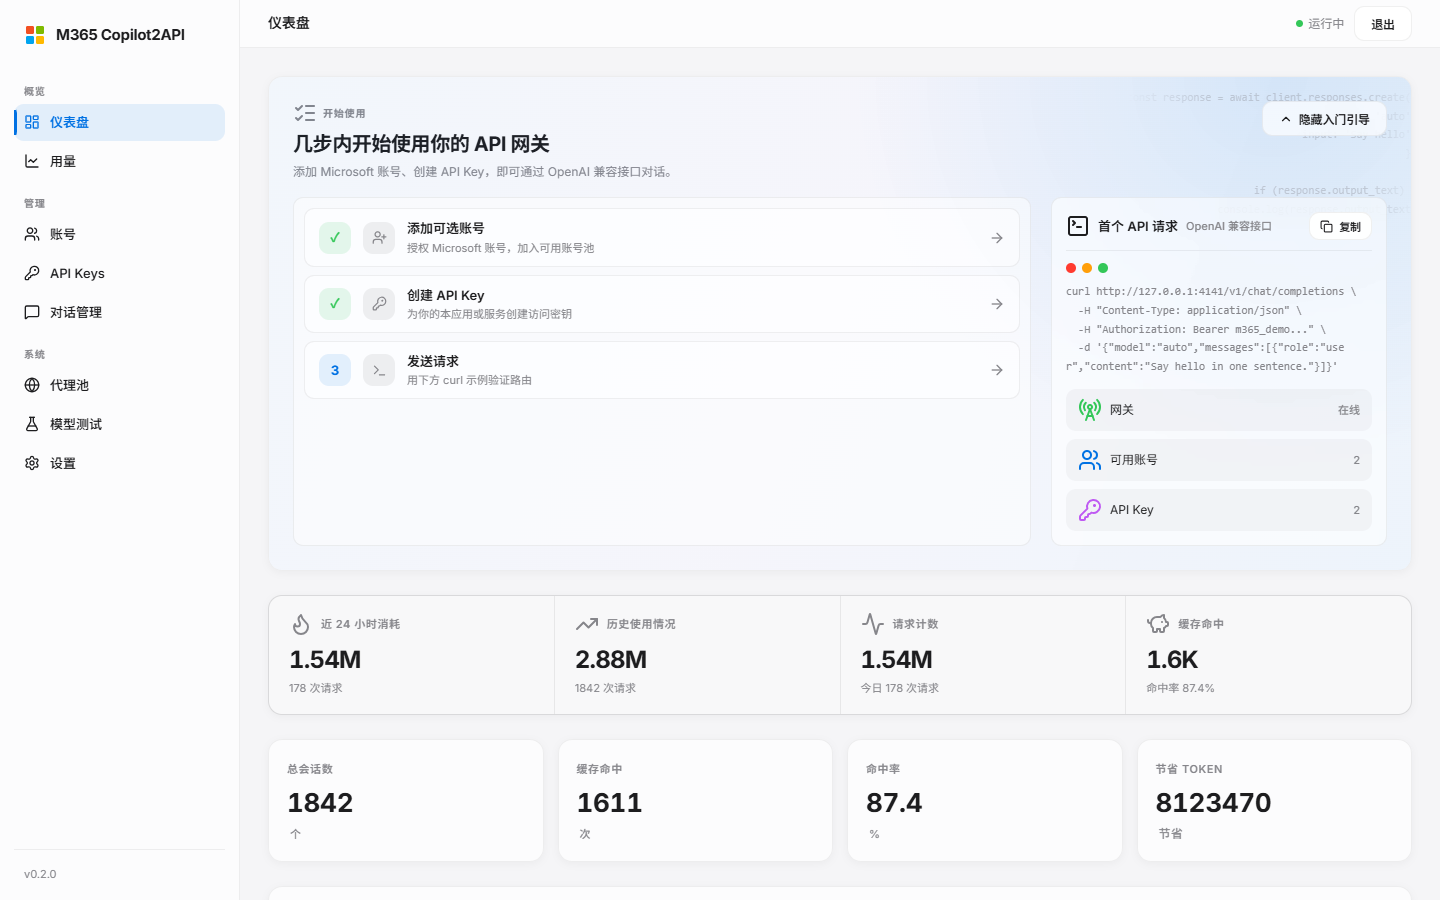
Task: Click the key icon beside 创建 API Key
Action: click(379, 304)
